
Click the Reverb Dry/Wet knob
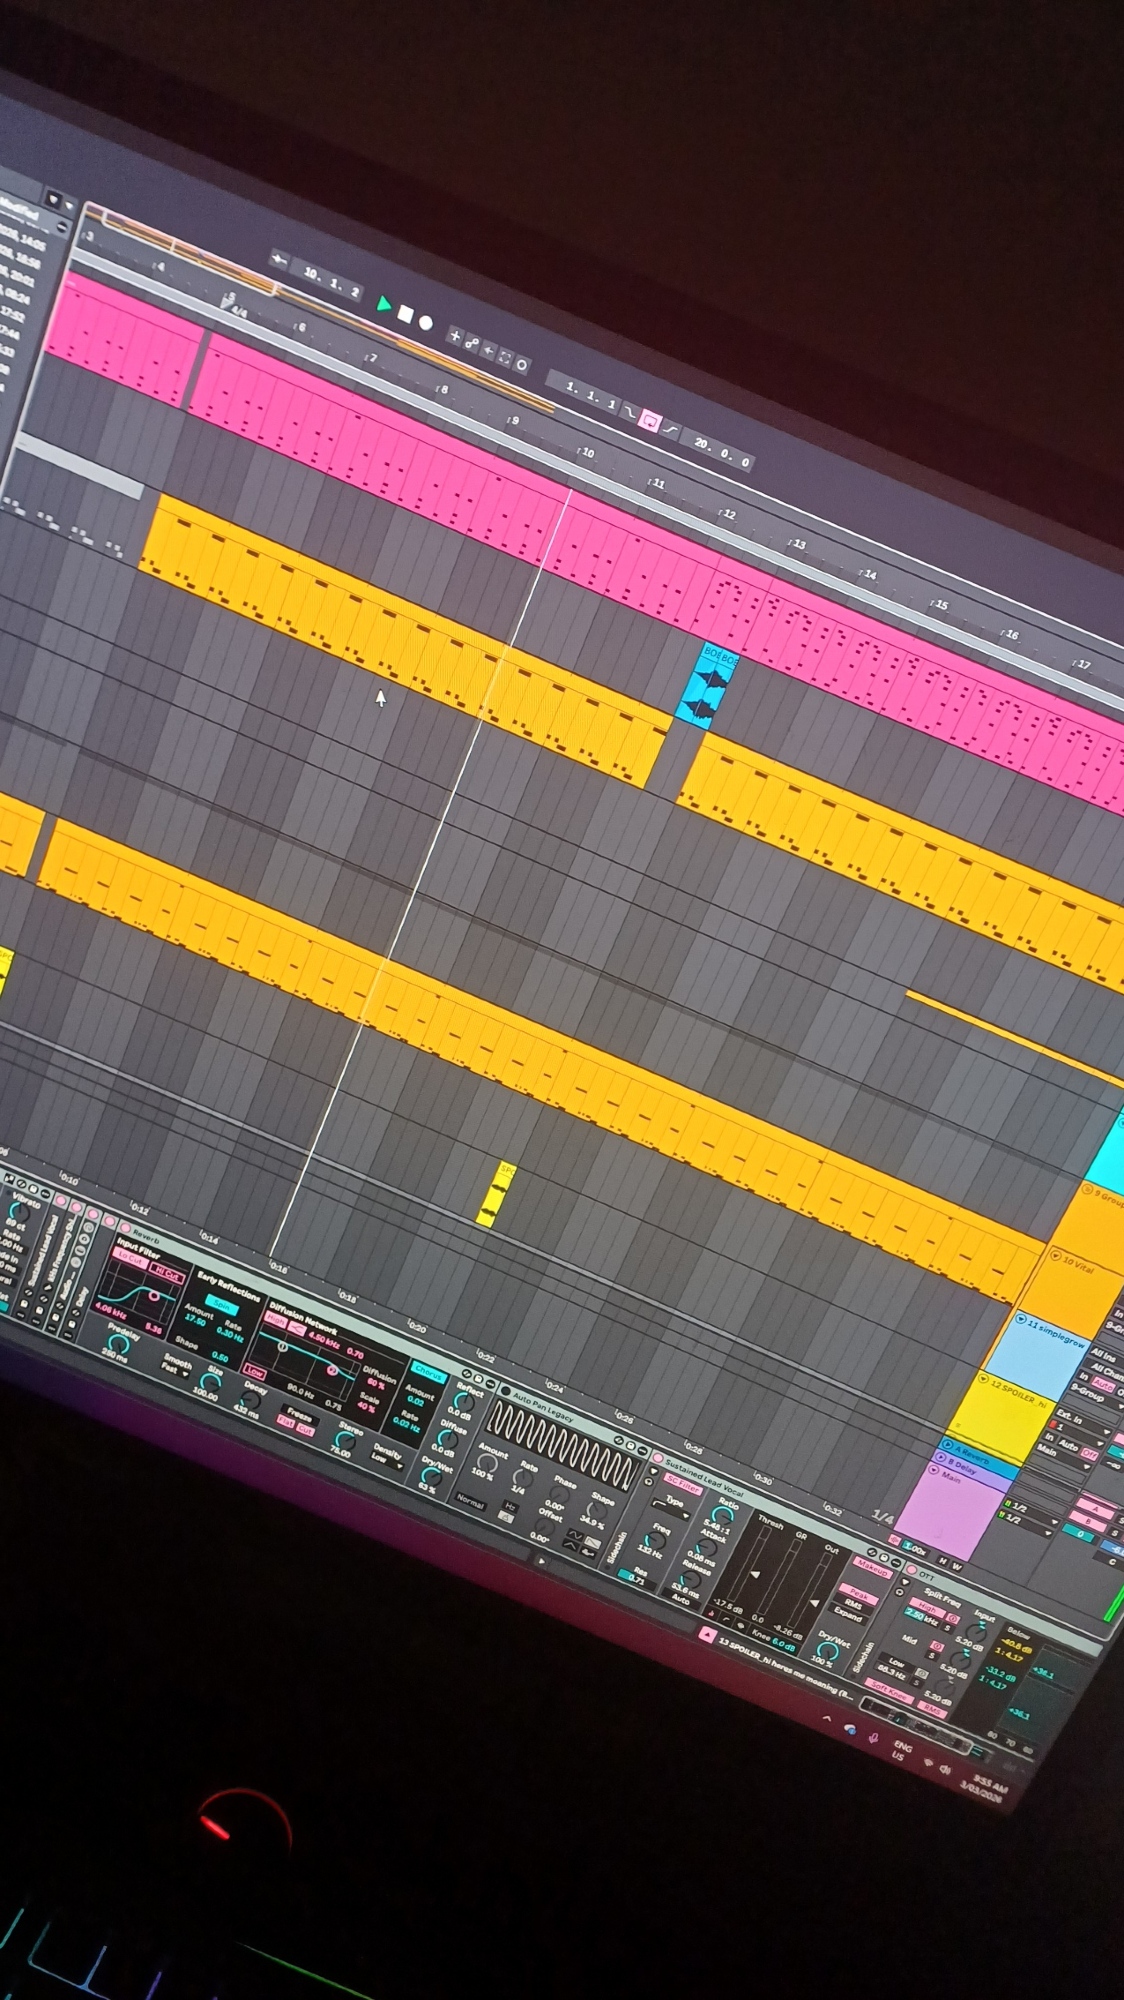pyautogui.click(x=432, y=1475)
